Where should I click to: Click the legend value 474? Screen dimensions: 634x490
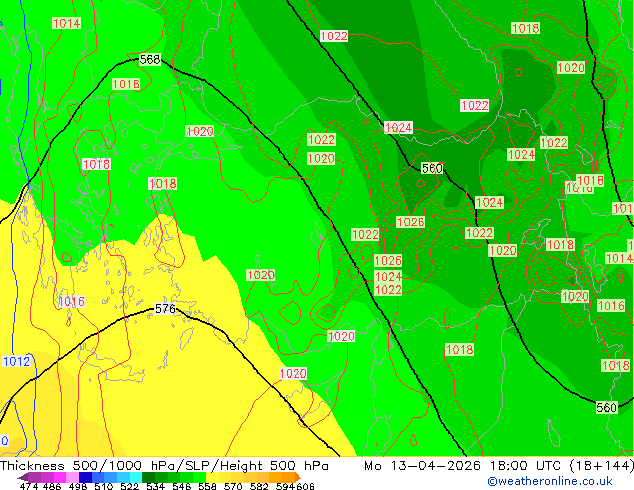(x=29, y=486)
